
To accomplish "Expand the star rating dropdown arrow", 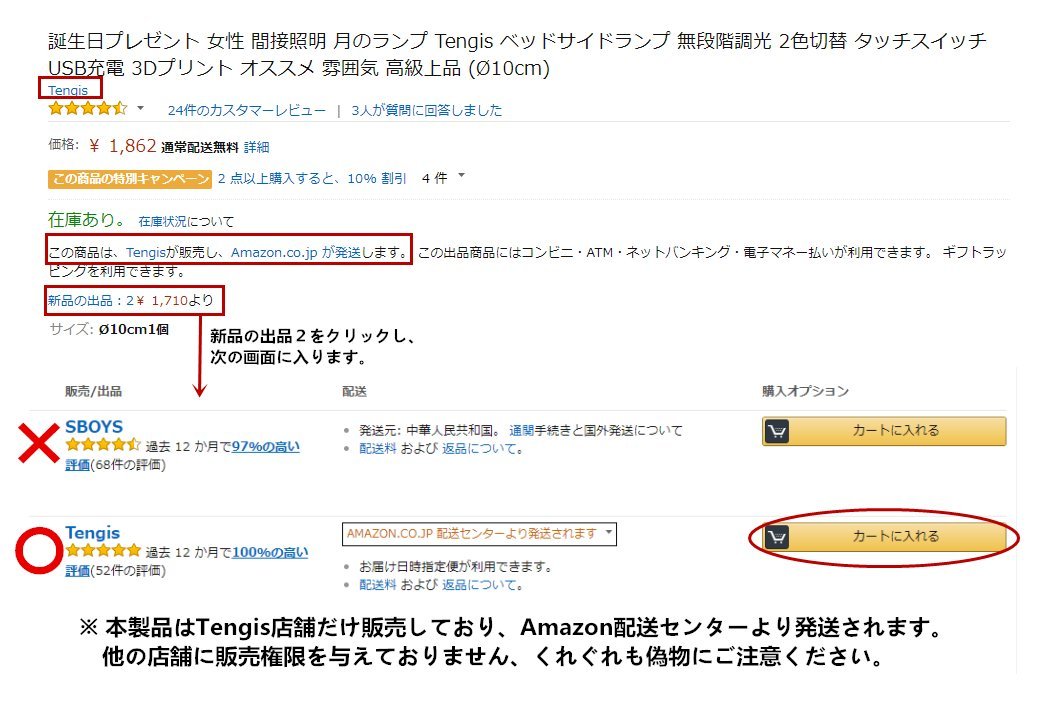I will (141, 108).
